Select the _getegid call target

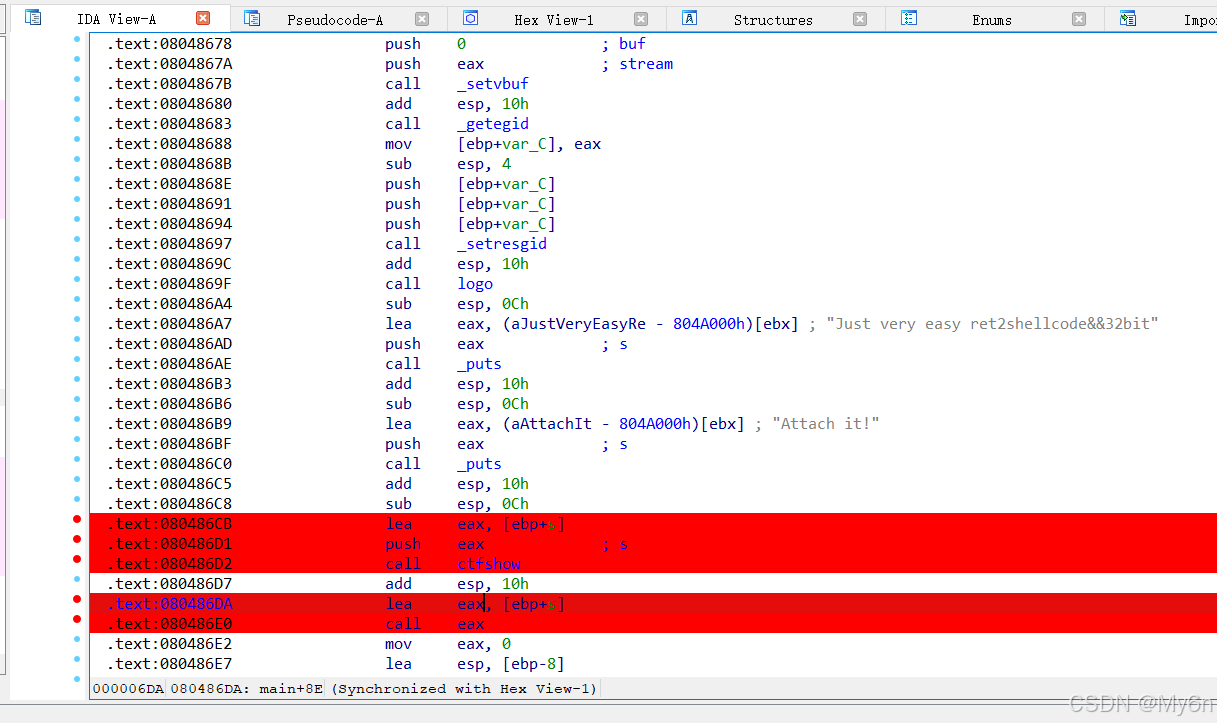click(x=493, y=124)
